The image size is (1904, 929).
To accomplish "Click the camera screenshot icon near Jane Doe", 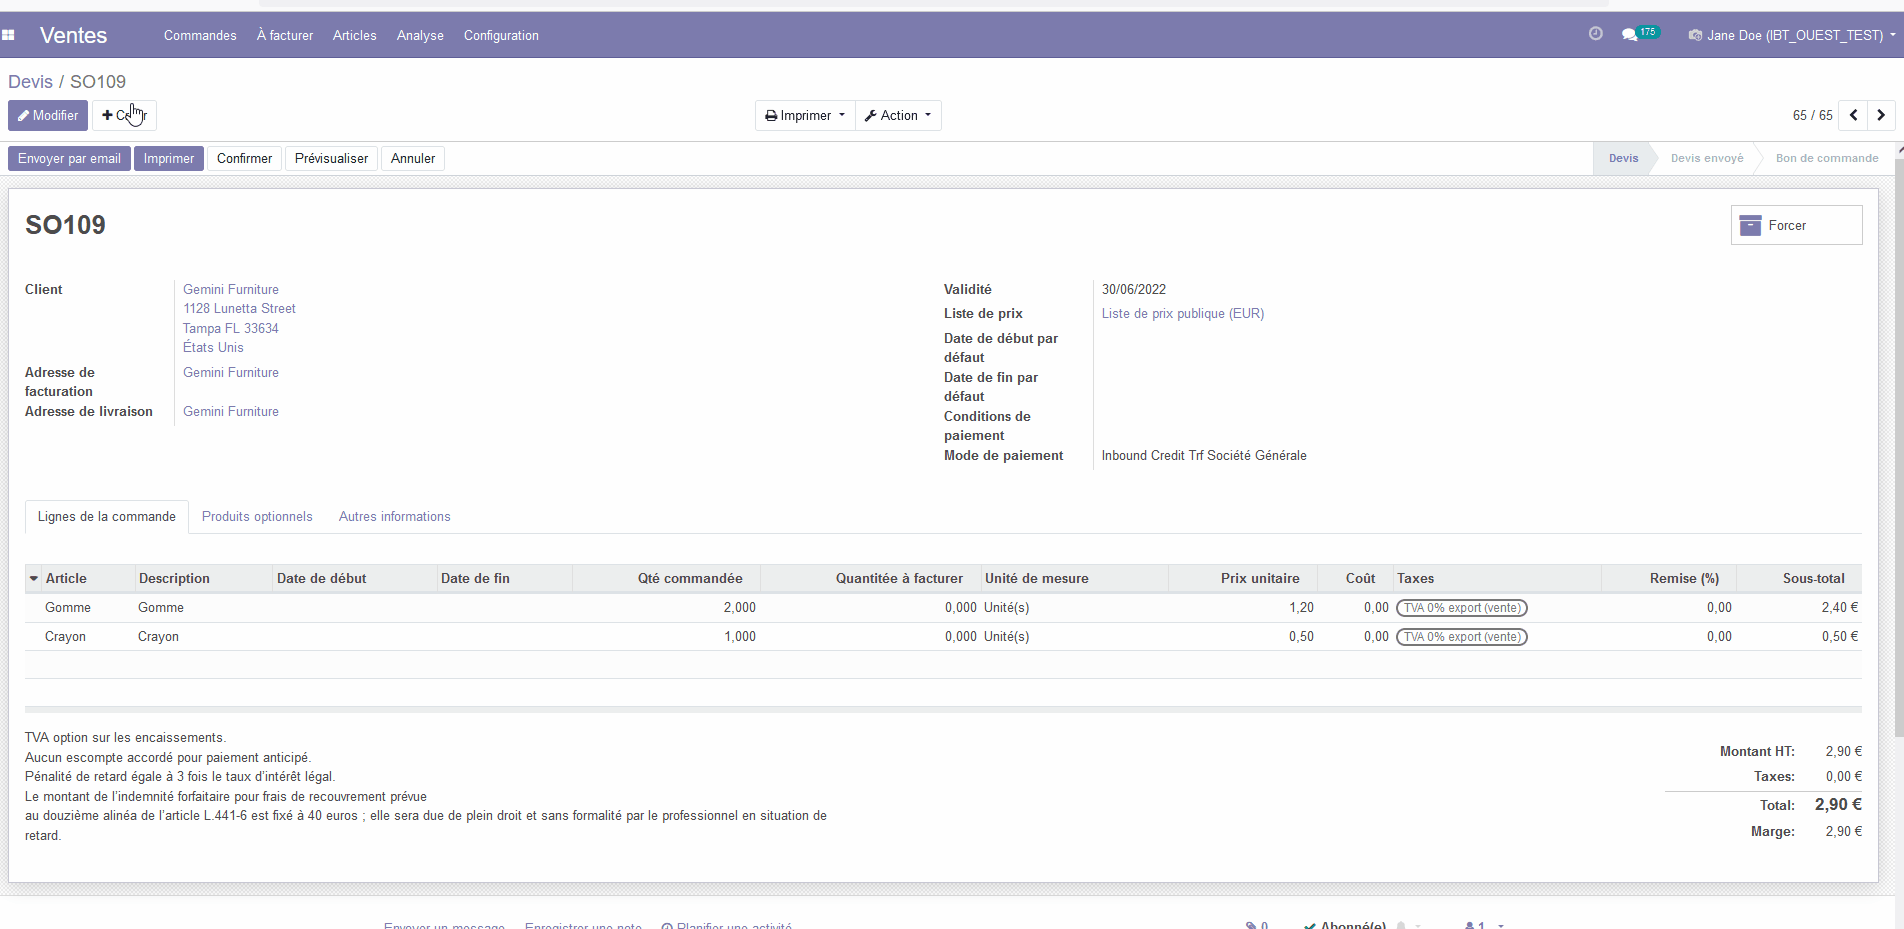I will point(1694,35).
